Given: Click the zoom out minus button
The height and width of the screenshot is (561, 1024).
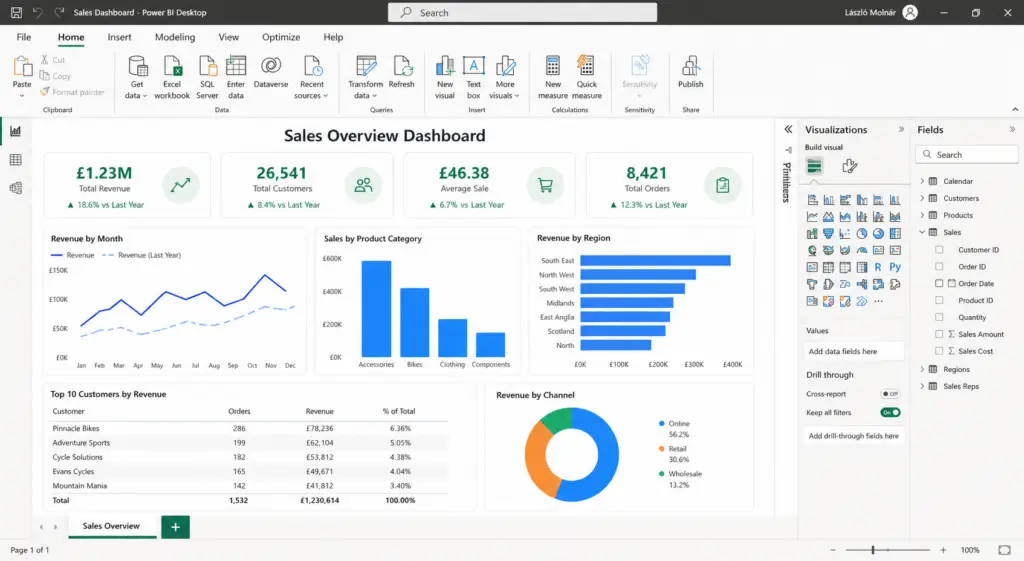Looking at the screenshot, I should click(833, 550).
